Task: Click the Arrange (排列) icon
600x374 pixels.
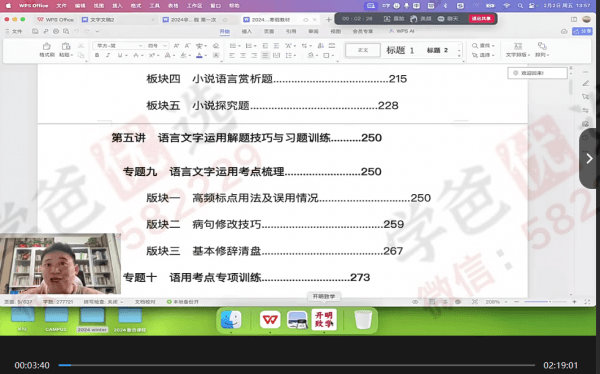Action: 542,46
